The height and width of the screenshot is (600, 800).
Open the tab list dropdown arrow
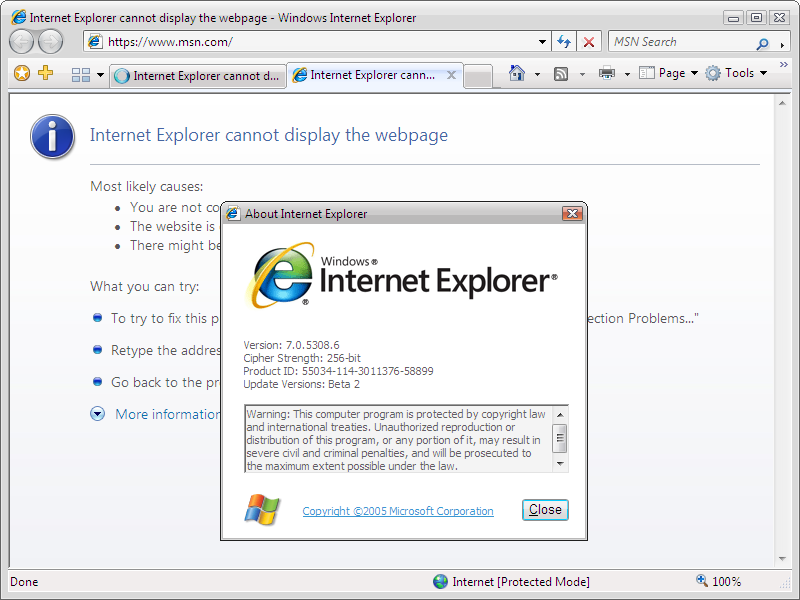[101, 76]
